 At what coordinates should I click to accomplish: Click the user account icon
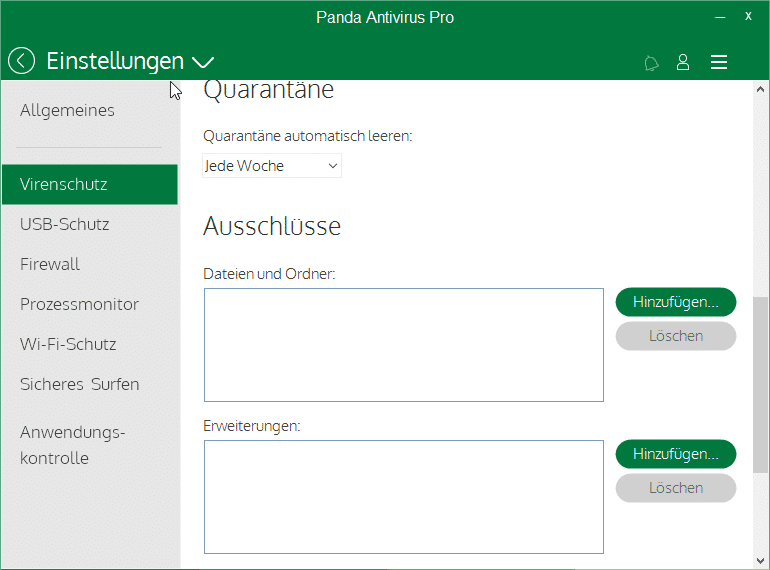click(x=683, y=62)
